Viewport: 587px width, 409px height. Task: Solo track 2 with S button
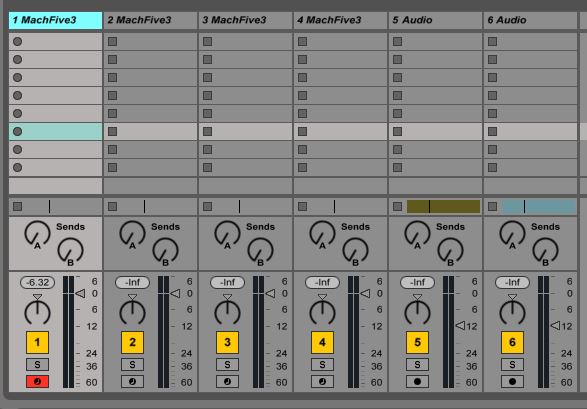[133, 364]
